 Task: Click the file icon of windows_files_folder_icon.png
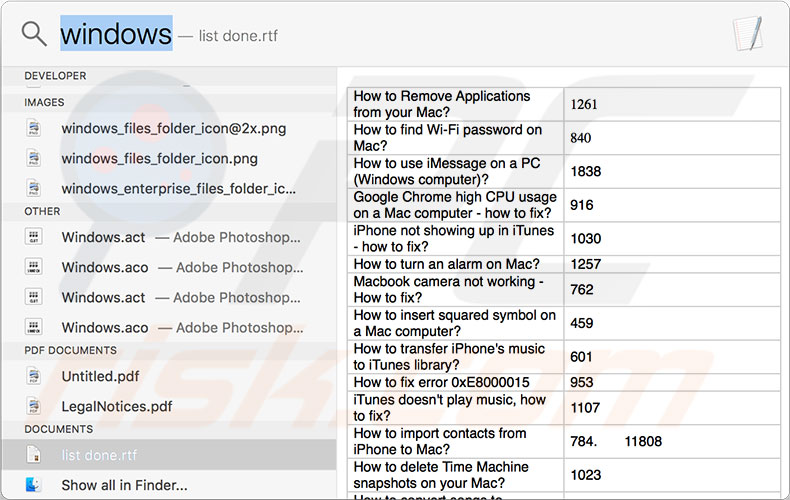(34, 158)
